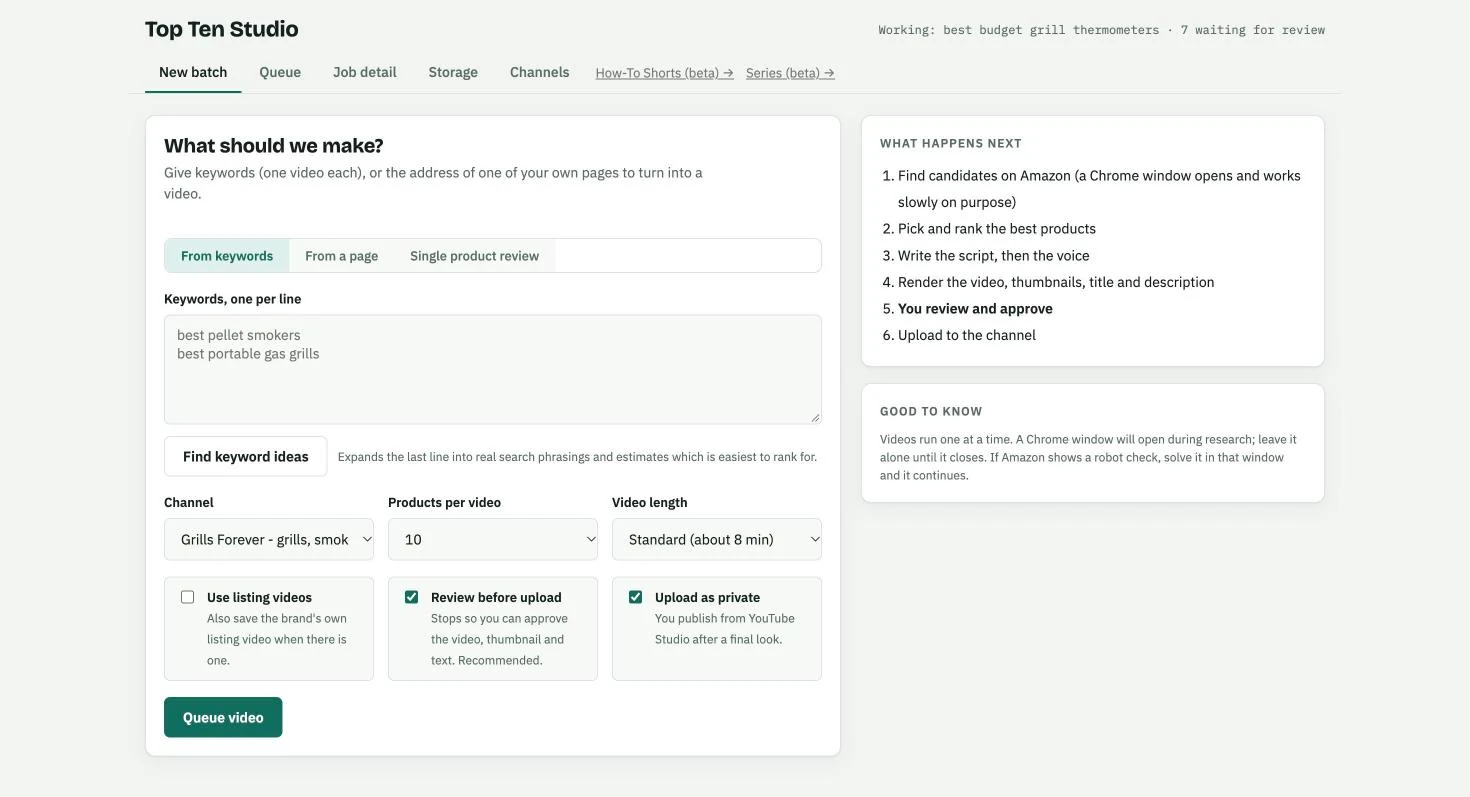Click 'Write the script, then the voice' step
The image size is (1470, 797).
(994, 256)
